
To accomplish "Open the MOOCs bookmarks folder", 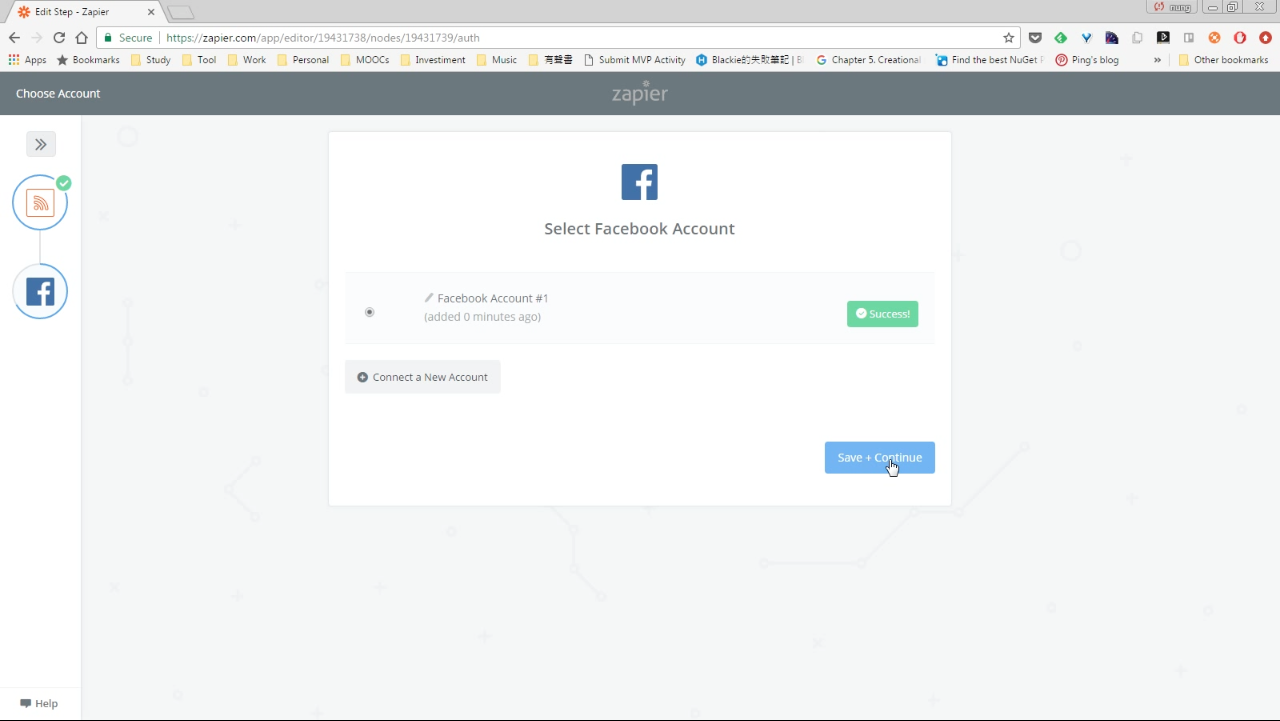I will tap(365, 60).
